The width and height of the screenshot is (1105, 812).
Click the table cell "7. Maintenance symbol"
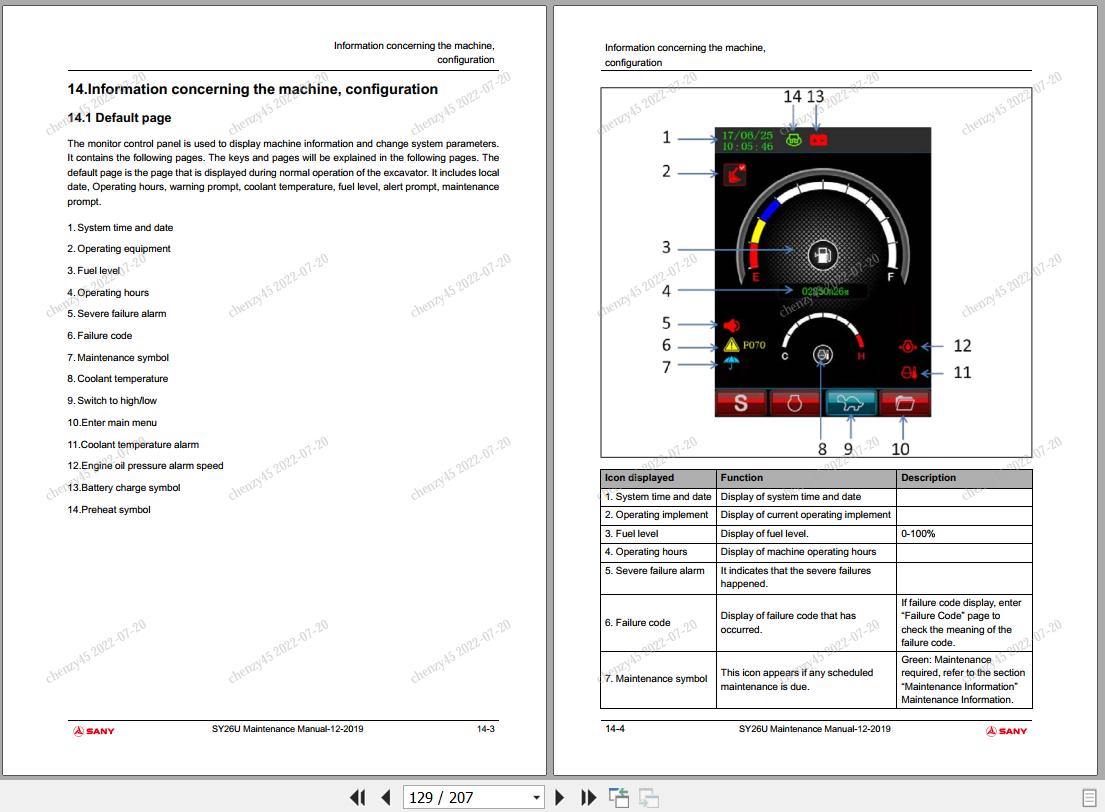[x=656, y=679]
